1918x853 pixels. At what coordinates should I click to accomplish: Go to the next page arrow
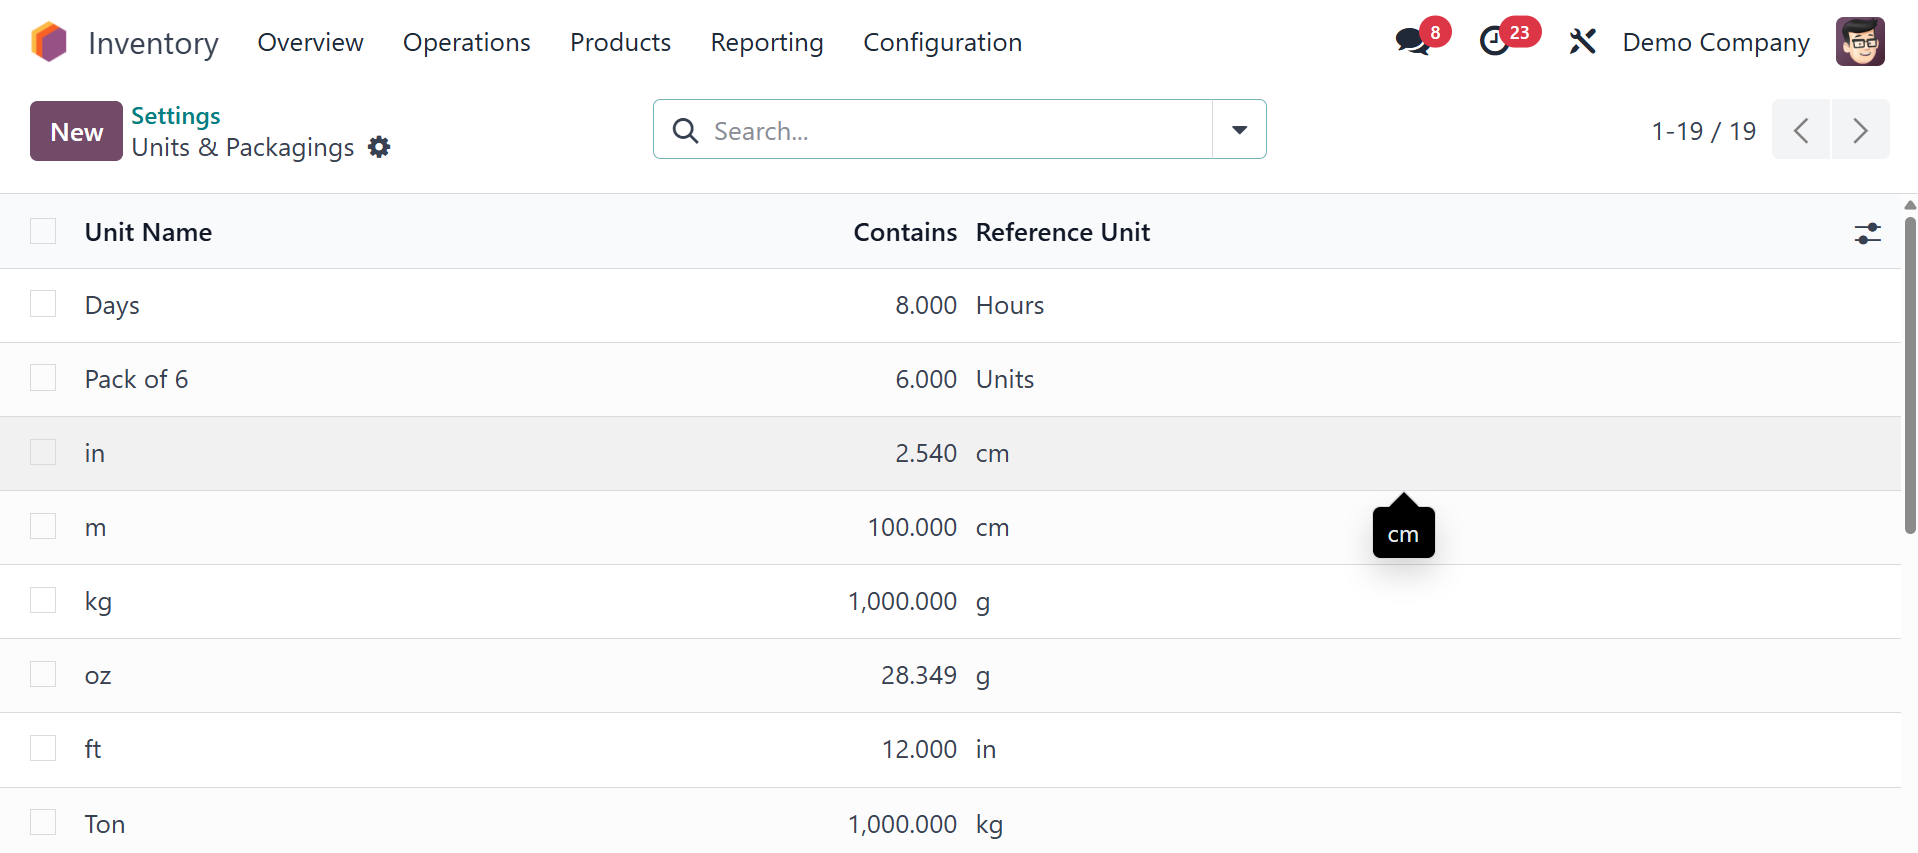(1860, 130)
